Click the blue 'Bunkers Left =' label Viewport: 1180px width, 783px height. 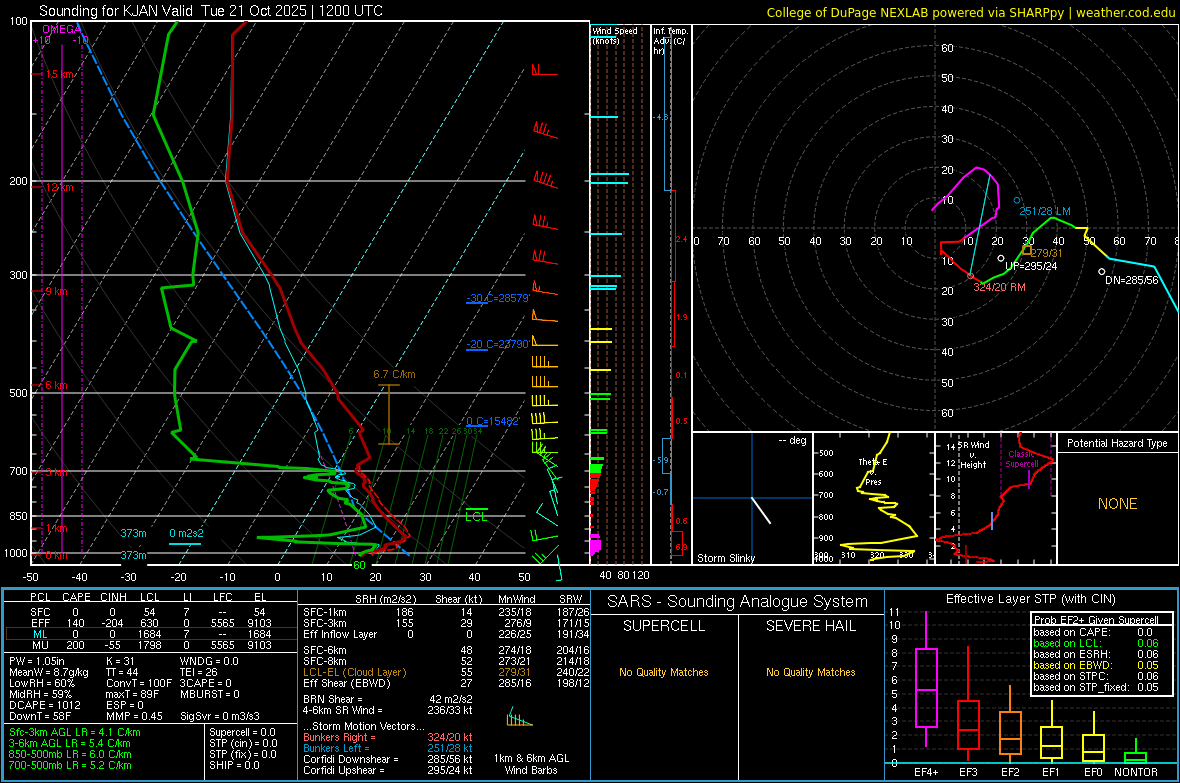[336, 748]
